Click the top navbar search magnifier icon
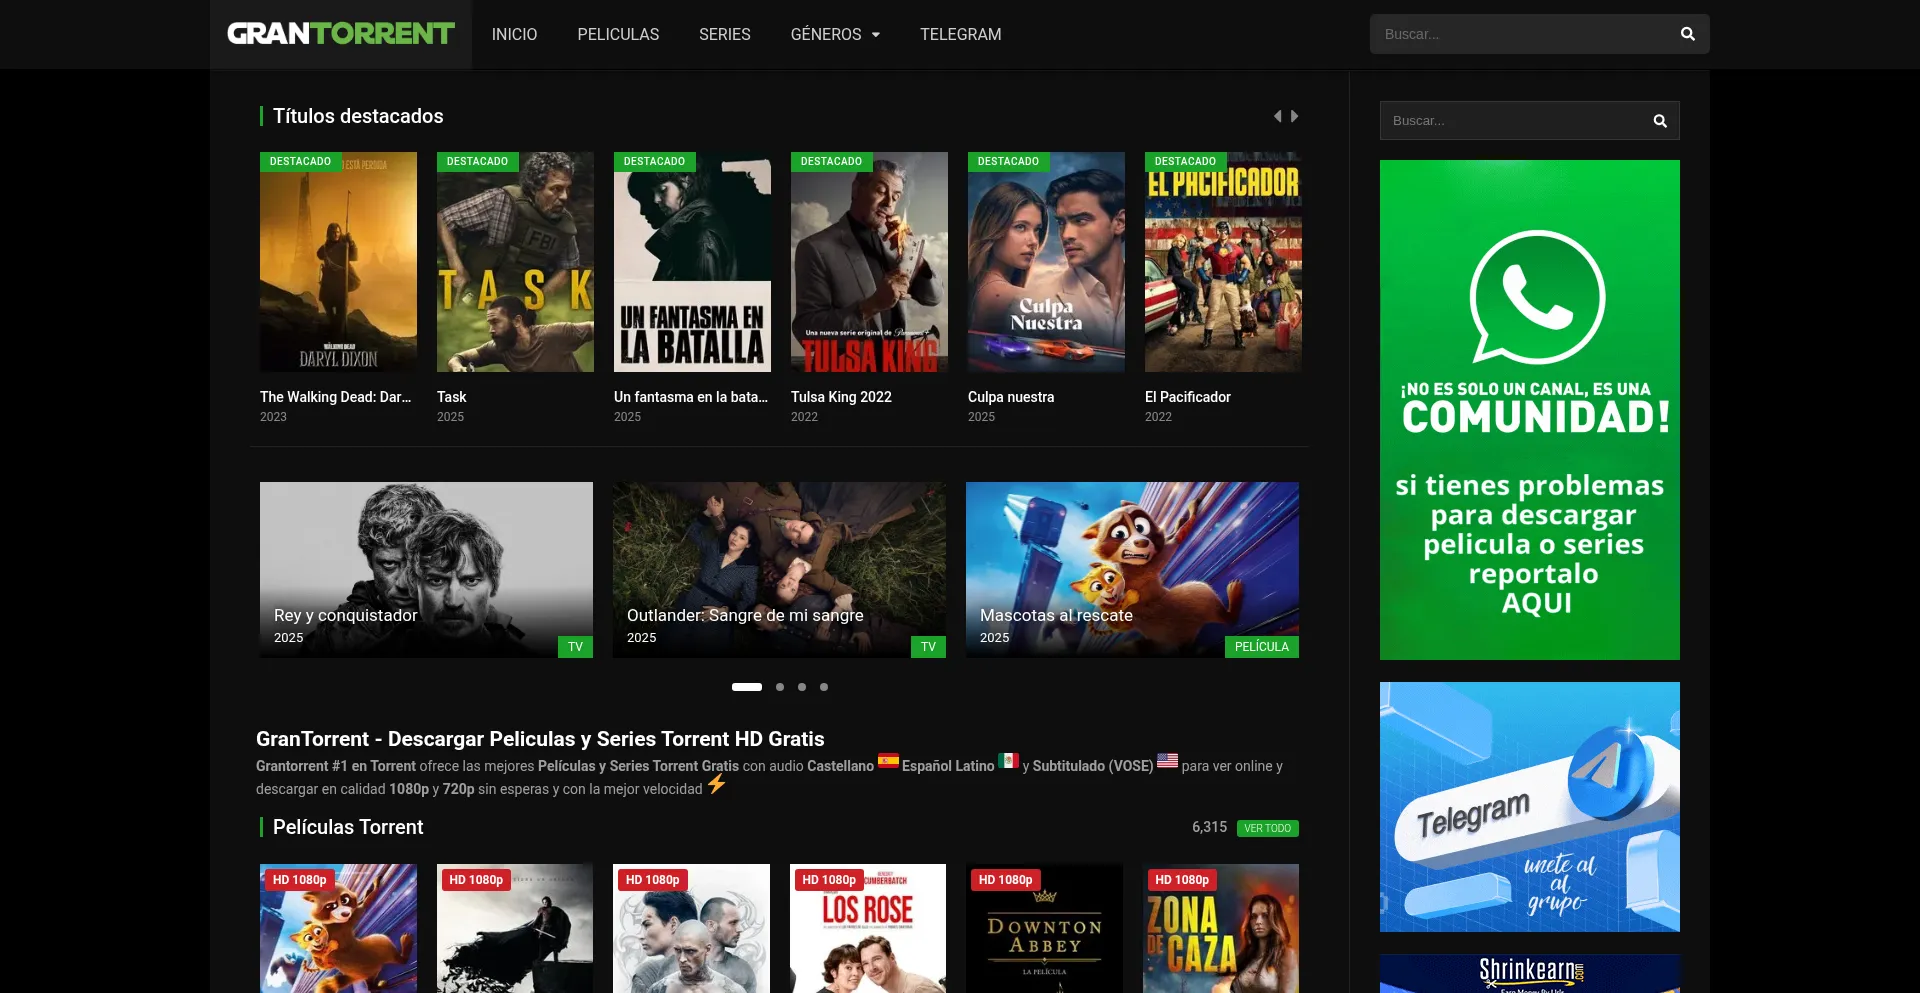The image size is (1920, 993). 1687,34
